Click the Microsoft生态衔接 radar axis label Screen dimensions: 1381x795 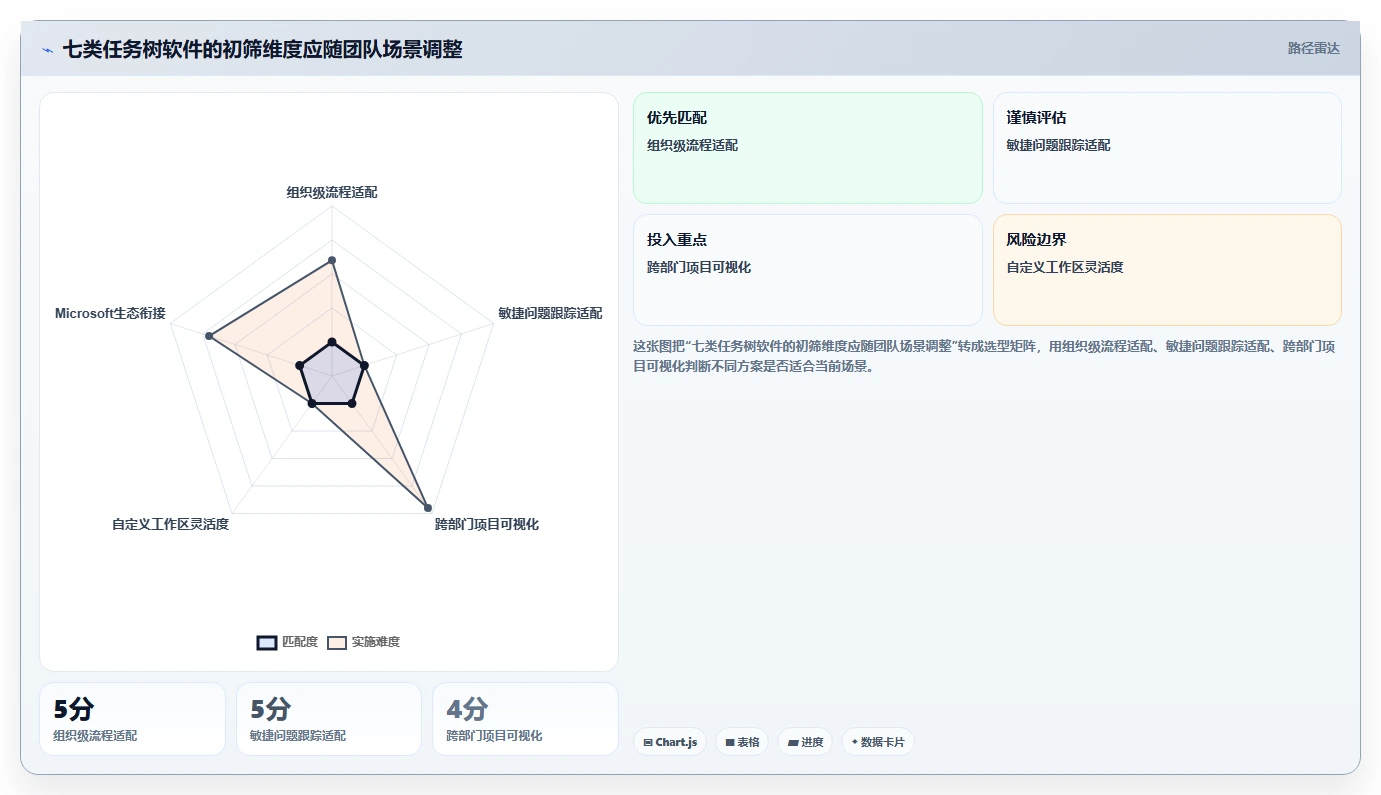click(x=110, y=313)
